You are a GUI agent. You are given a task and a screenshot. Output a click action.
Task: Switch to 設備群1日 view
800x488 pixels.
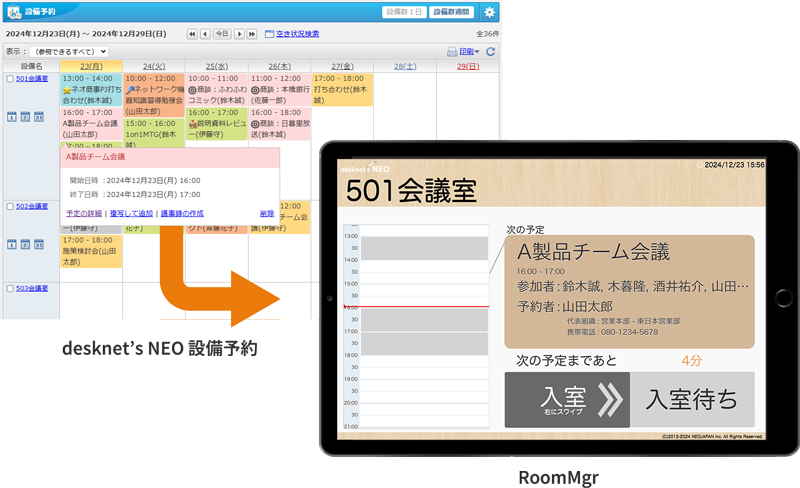point(404,12)
